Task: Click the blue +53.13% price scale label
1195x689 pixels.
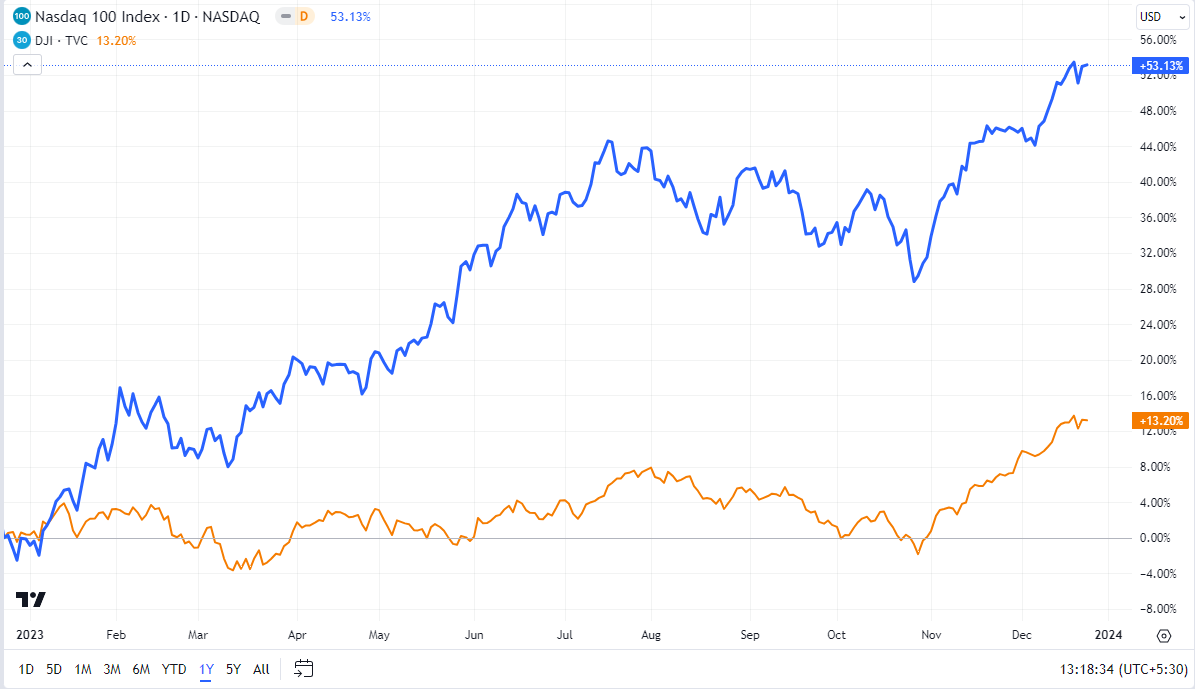Action: tap(1159, 65)
